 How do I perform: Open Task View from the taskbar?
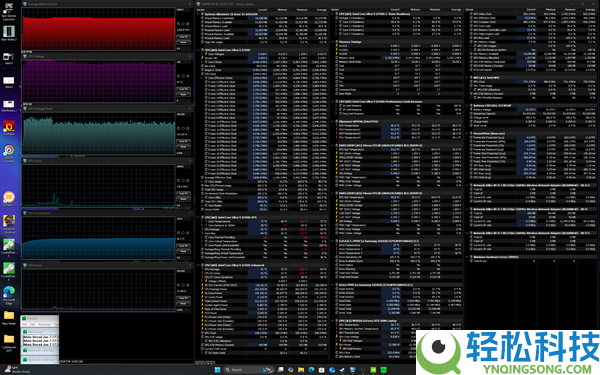point(280,370)
